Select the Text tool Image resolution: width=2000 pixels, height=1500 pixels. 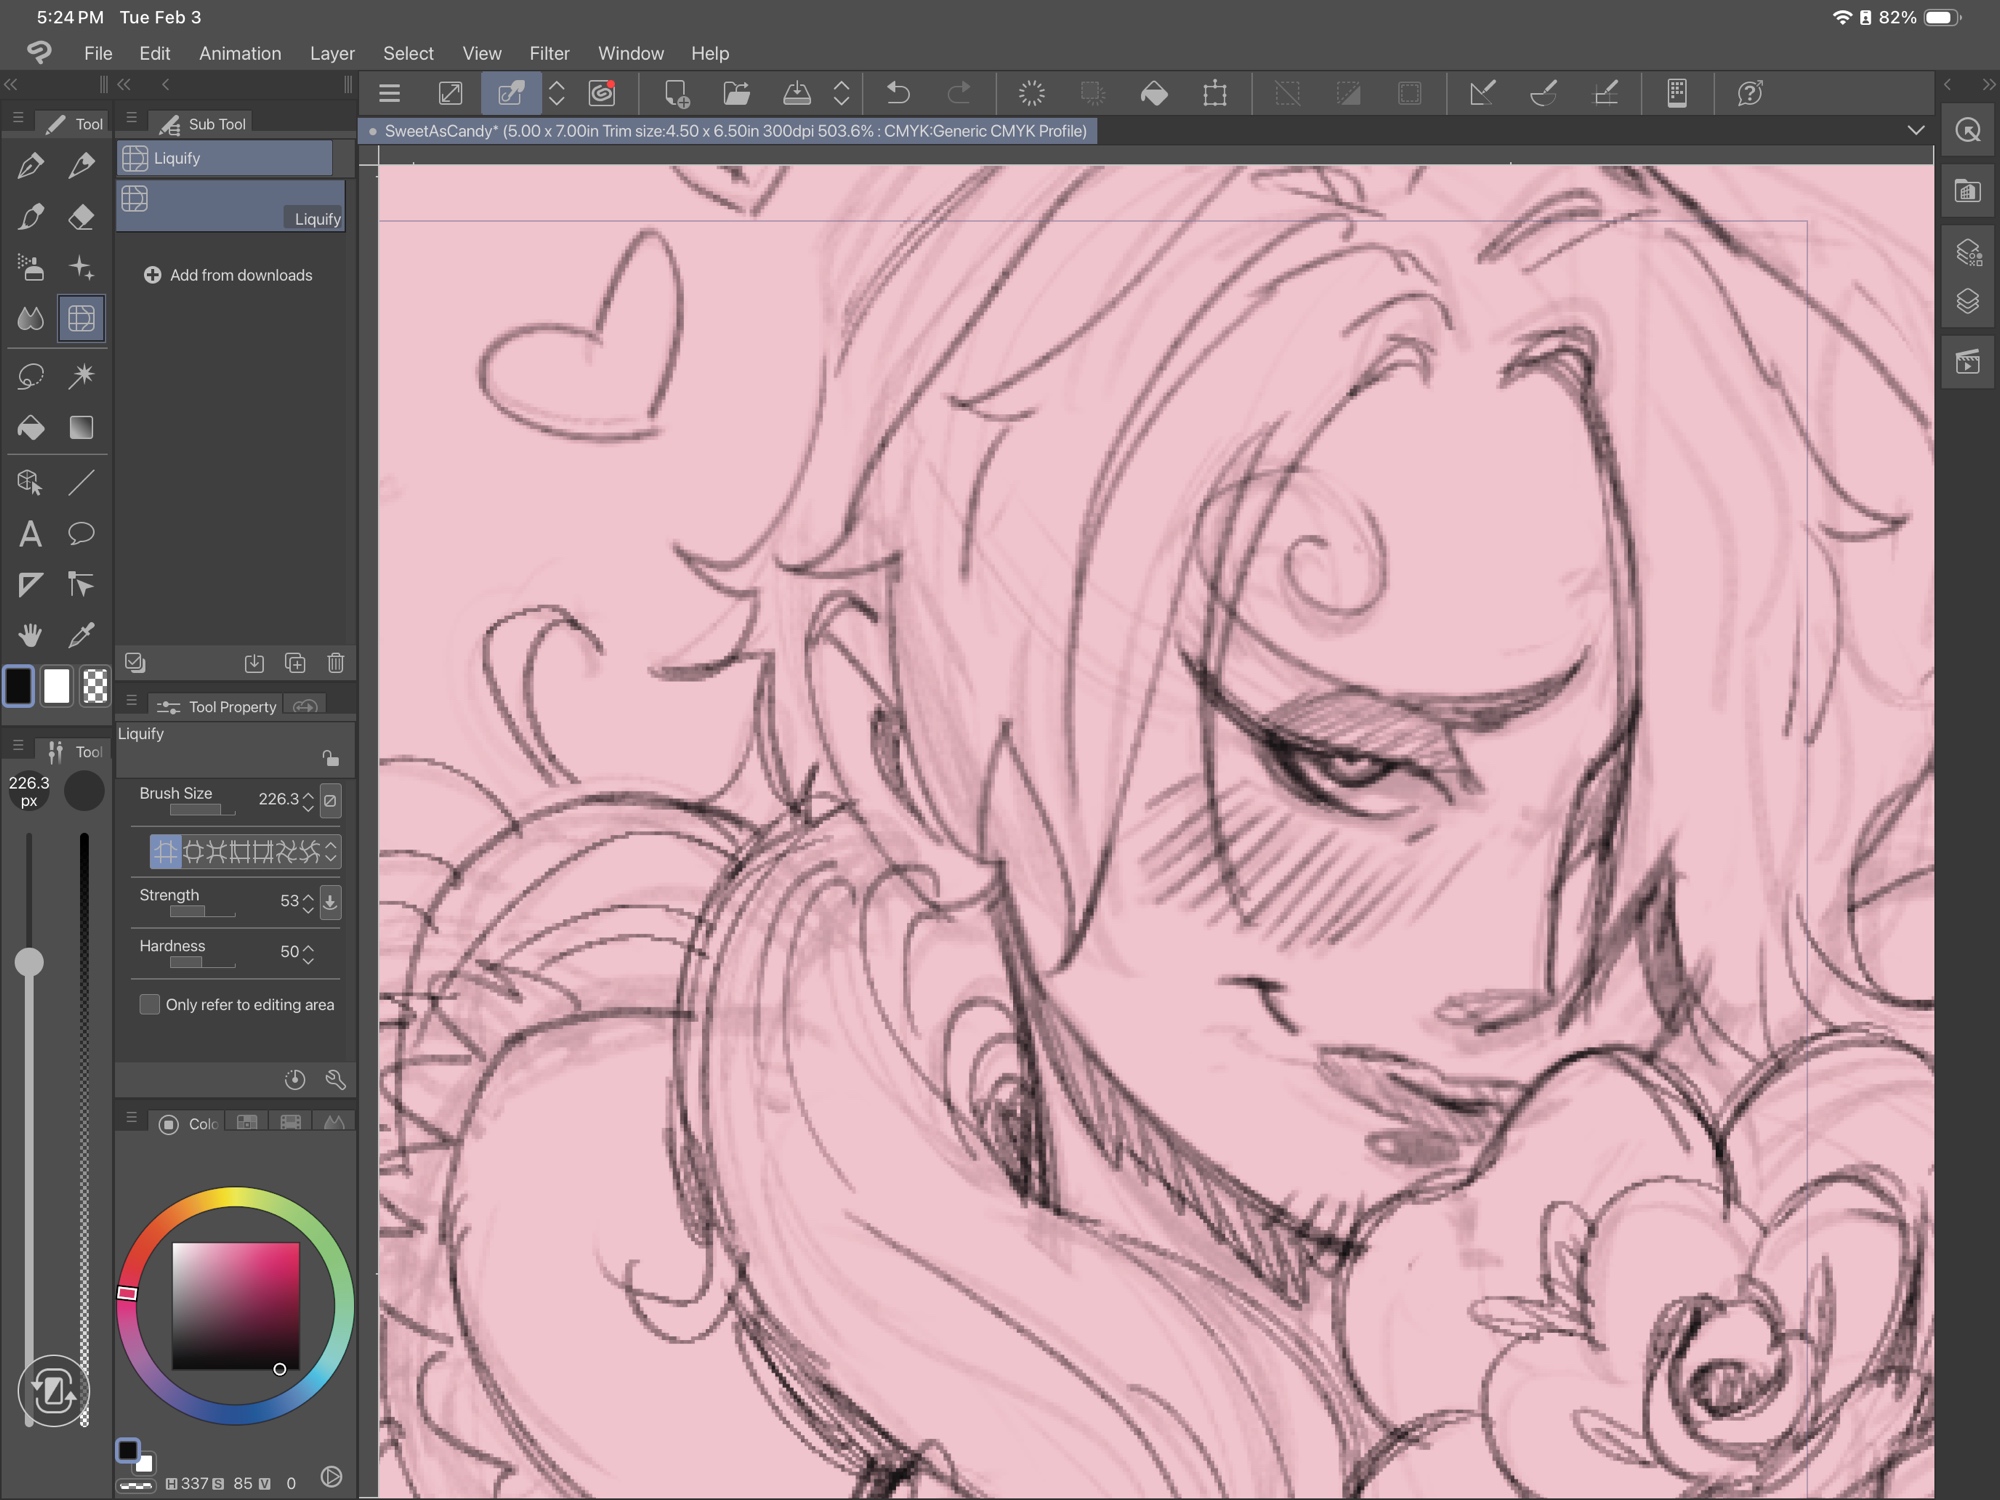(x=30, y=534)
